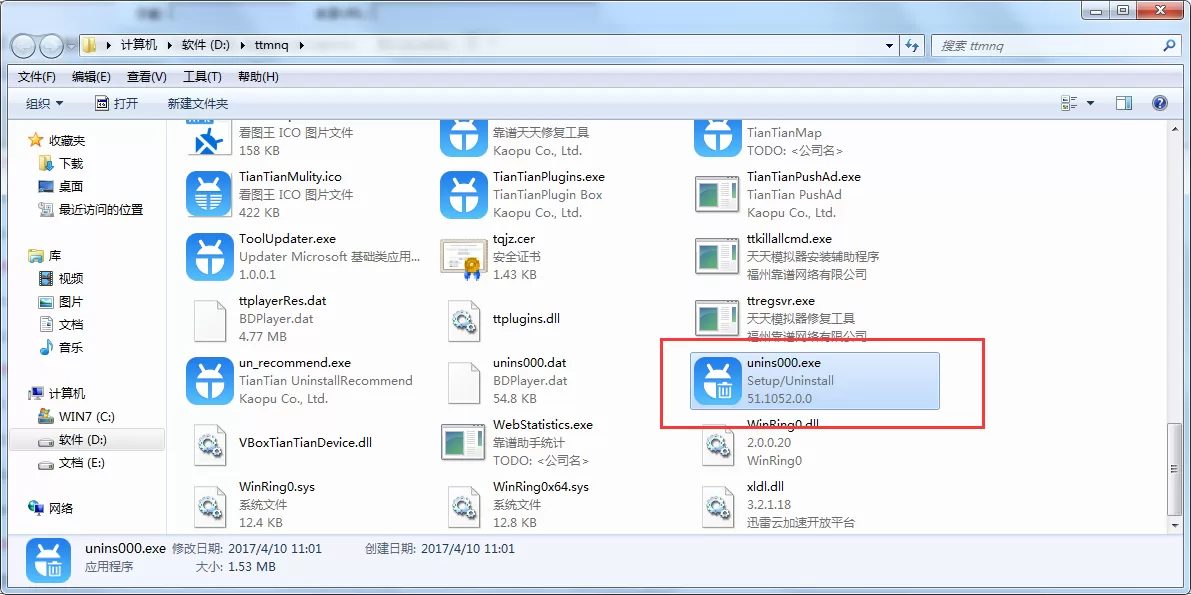Viewport: 1191px width, 595px height.
Task: Toggle the preview pane icon
Action: 1124,103
